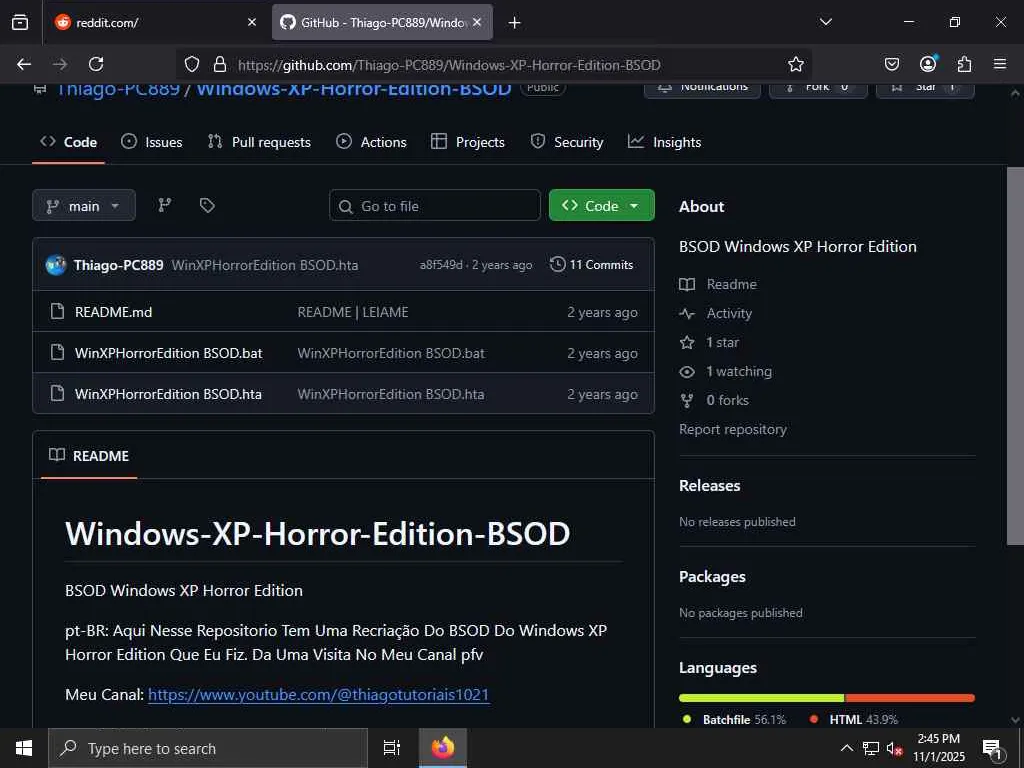Close the reddit.com tab
The height and width of the screenshot is (768, 1024).
pos(252,22)
